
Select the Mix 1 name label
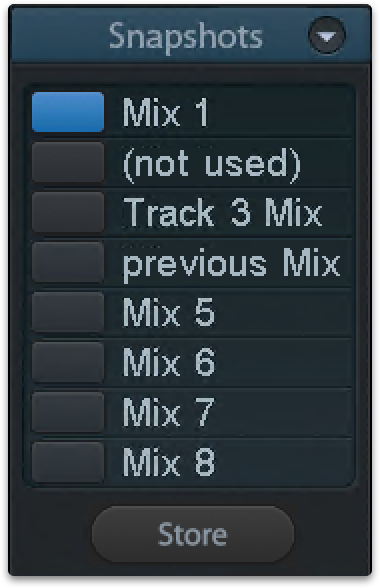coord(165,112)
